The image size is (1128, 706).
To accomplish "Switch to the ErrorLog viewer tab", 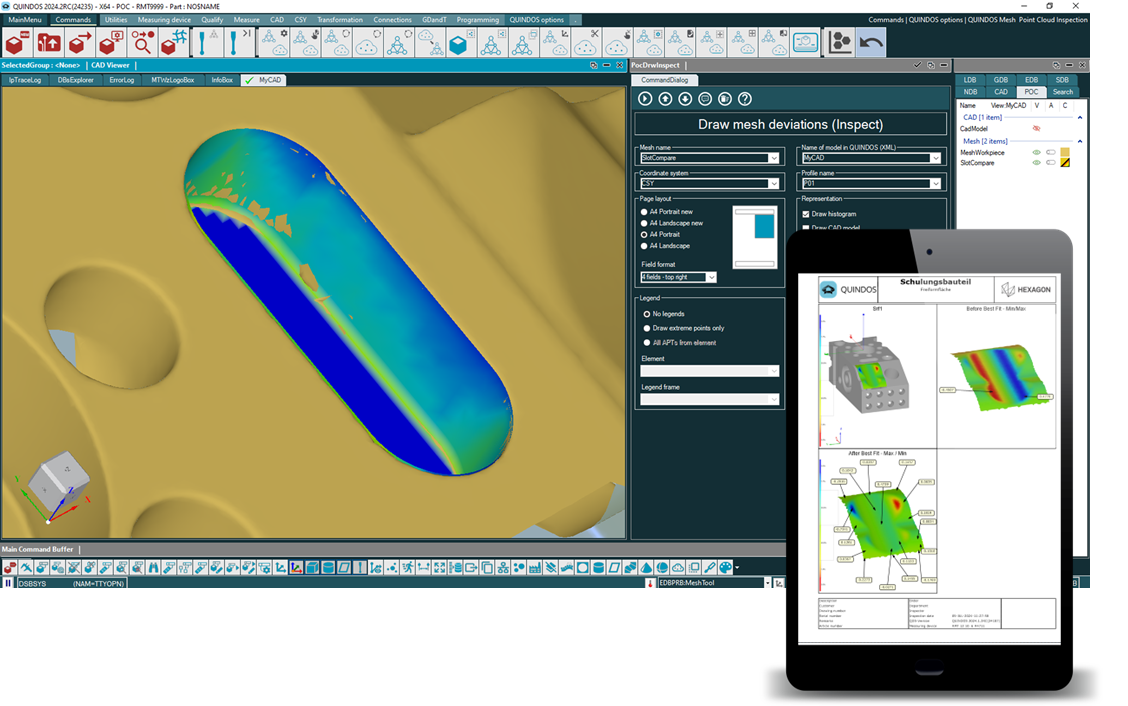I will pyautogui.click(x=122, y=80).
